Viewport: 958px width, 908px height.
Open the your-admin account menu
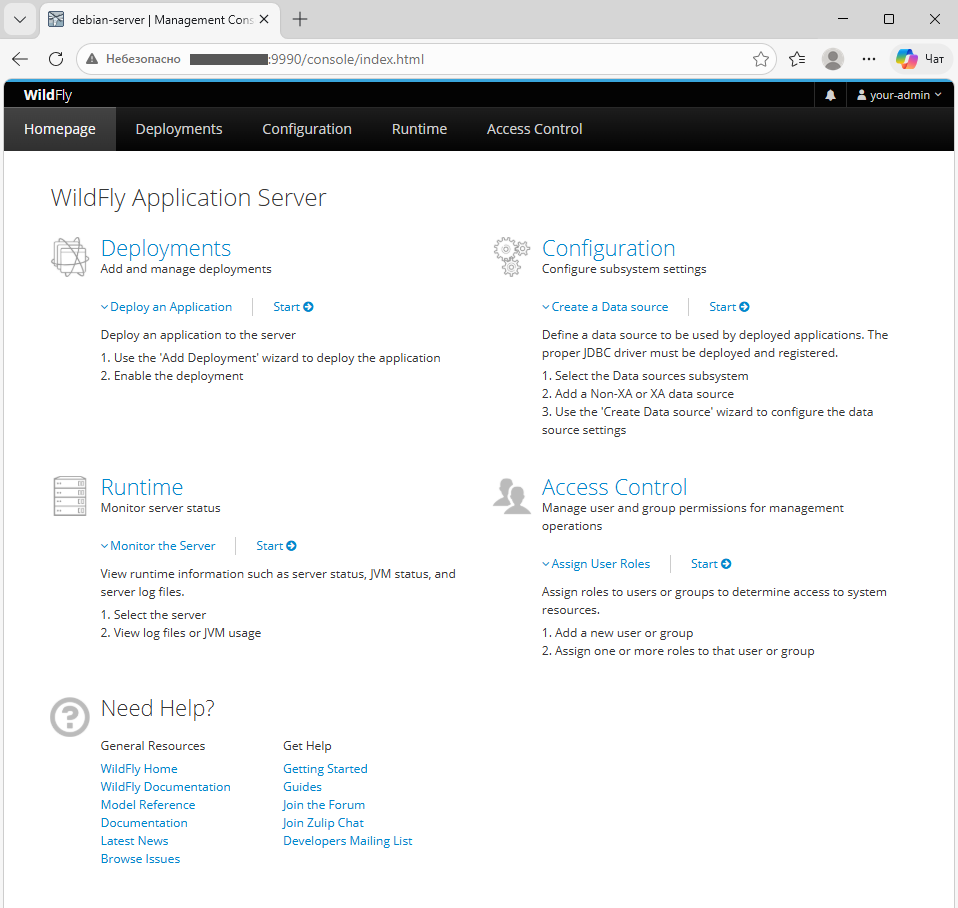(x=898, y=94)
